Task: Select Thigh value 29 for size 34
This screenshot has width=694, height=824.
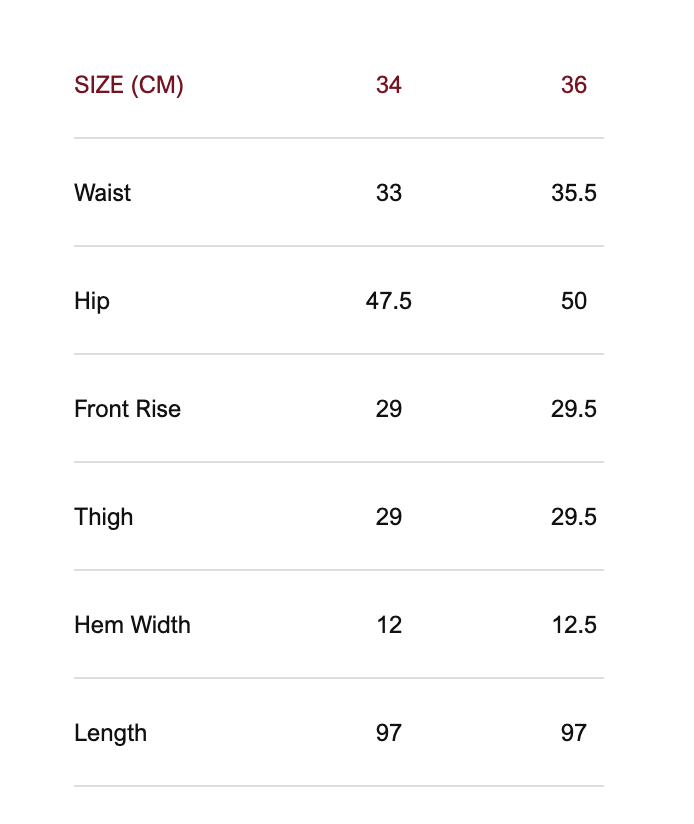Action: tap(389, 517)
